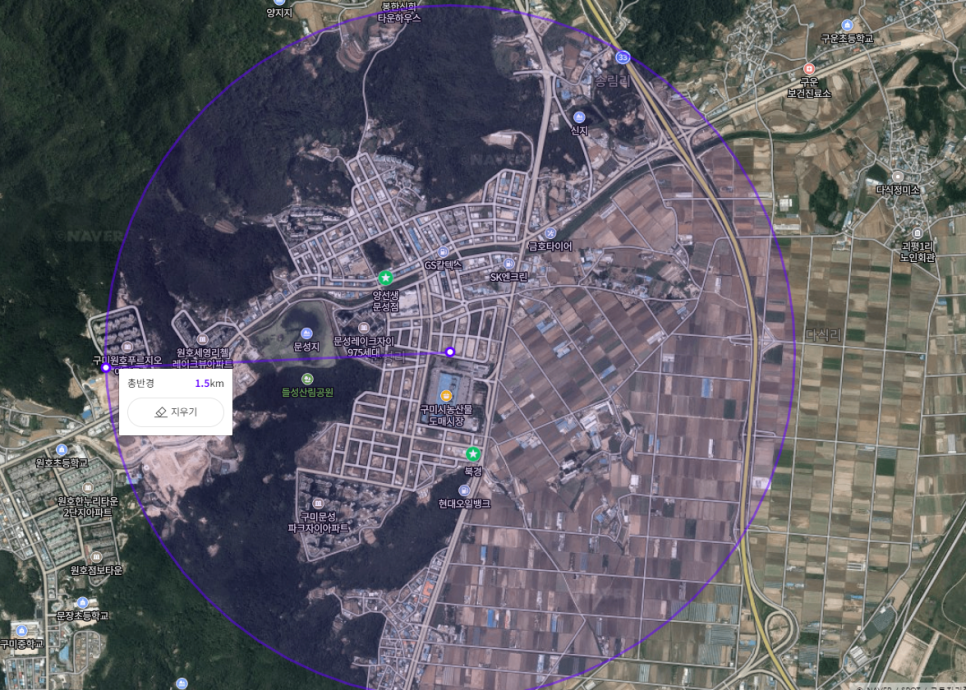This screenshot has height=690, width=966.
Task: Click the 봉한신화 타운하우스 label
Action: (x=399, y=12)
